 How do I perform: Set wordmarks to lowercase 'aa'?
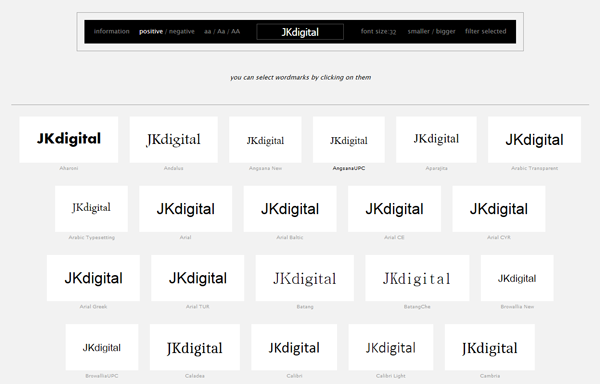[x=207, y=31]
